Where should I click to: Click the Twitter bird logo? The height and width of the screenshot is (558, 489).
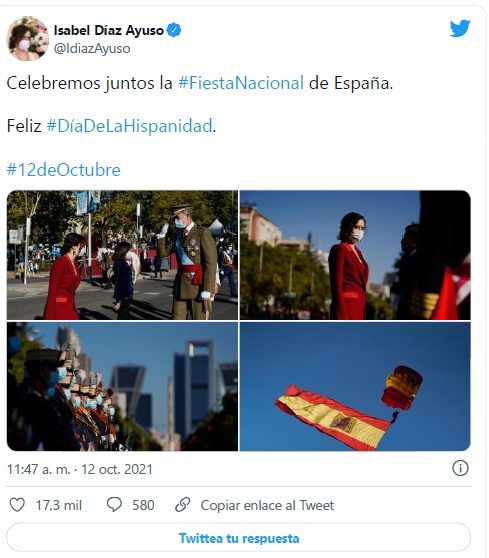460,28
